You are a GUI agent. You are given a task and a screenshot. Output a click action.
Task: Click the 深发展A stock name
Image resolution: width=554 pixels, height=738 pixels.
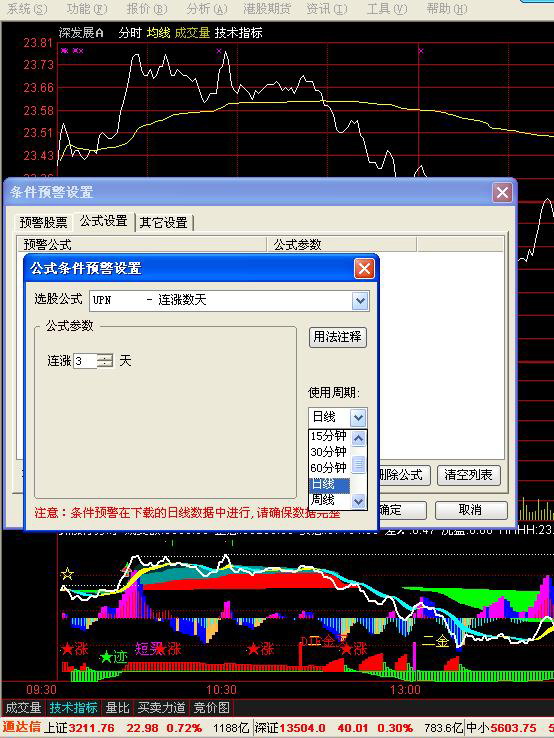[81, 33]
